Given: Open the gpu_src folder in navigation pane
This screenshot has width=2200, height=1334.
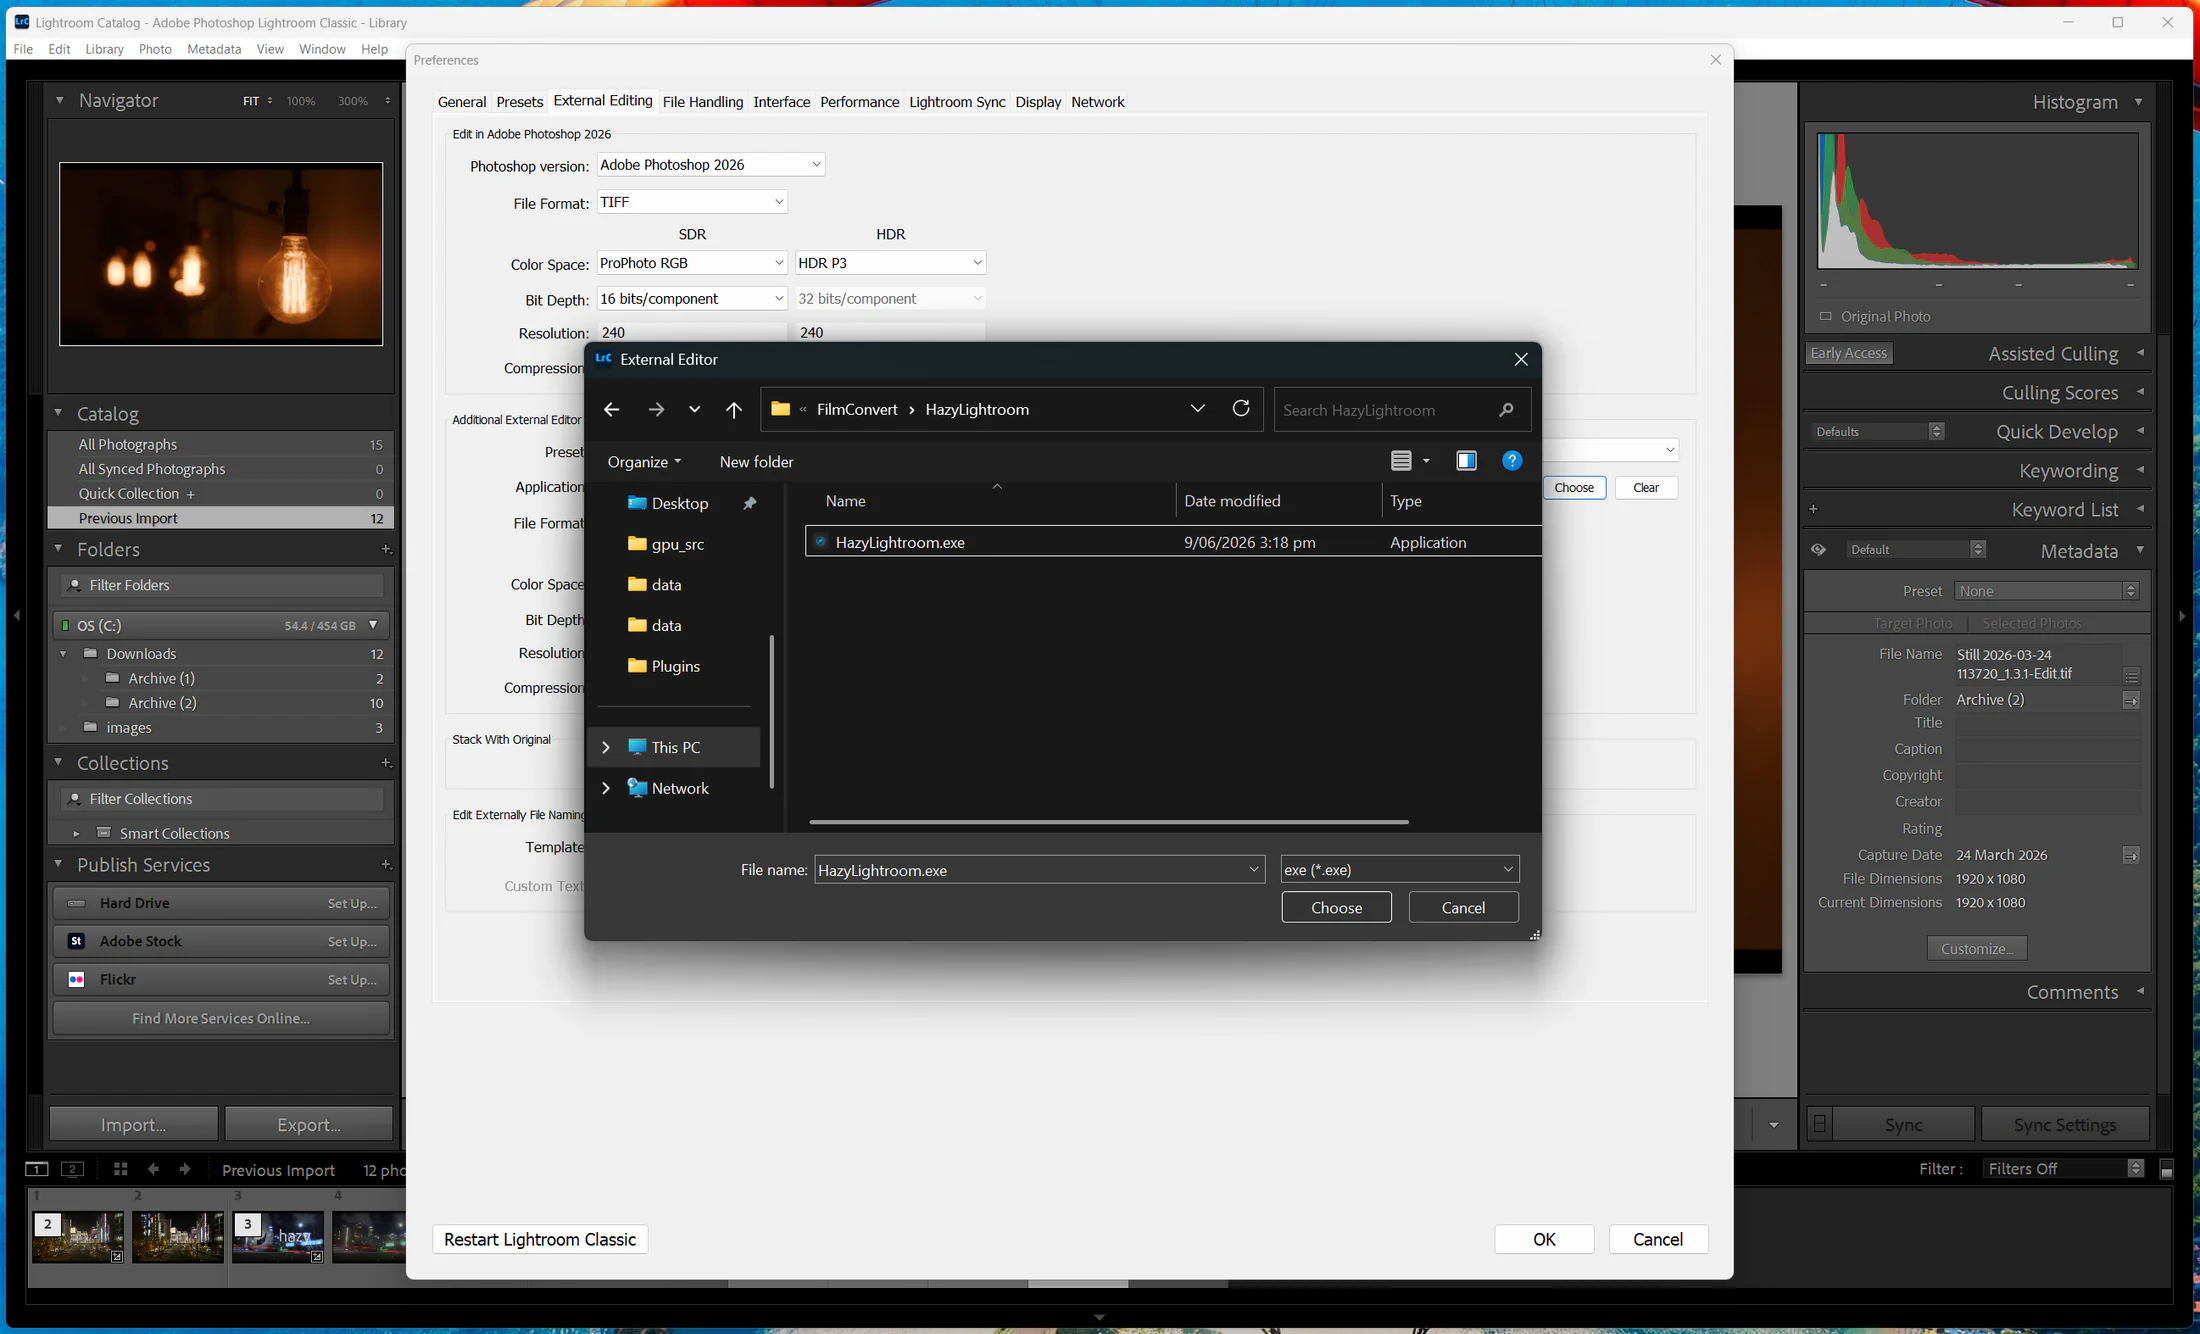Looking at the screenshot, I should [677, 544].
